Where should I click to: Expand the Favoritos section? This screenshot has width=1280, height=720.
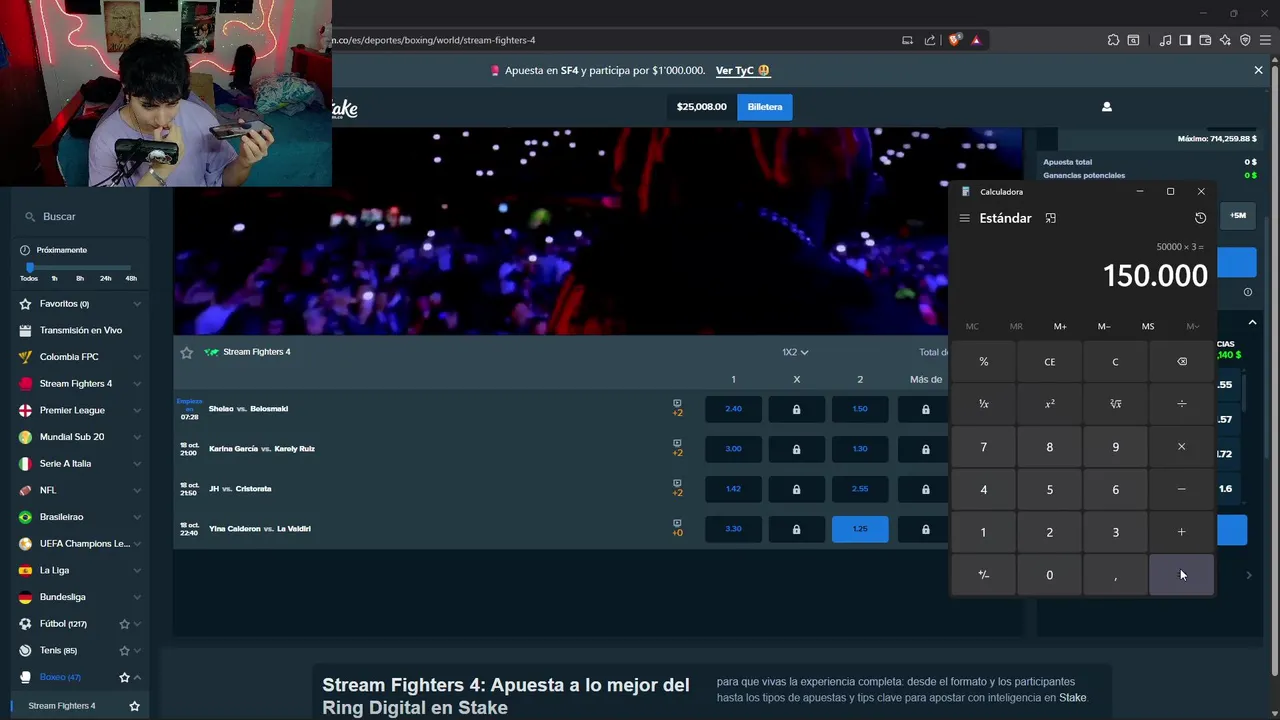tap(137, 304)
